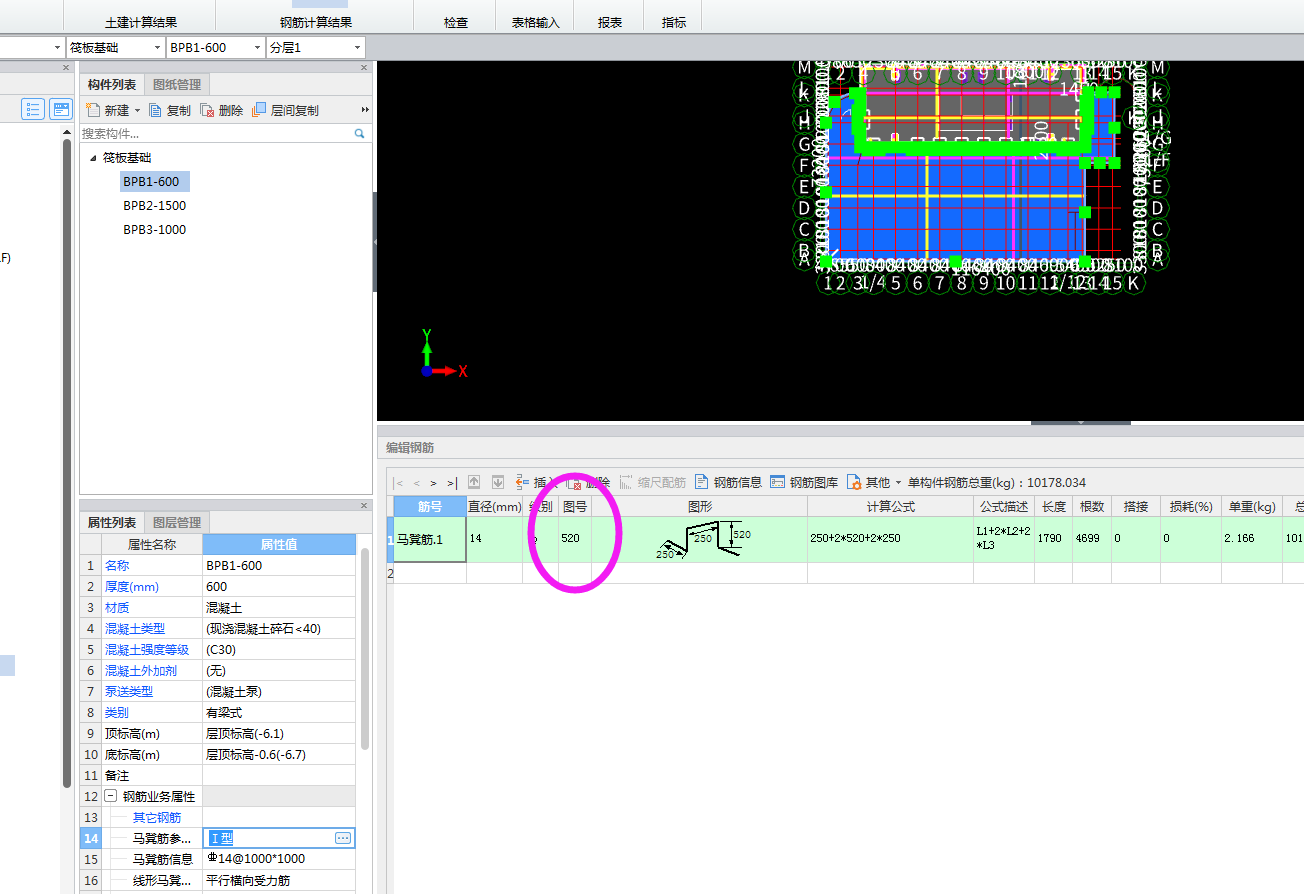Screen dimensions: 1304x894
Task: Open 钢筋信息 rebar information
Action: [728, 482]
